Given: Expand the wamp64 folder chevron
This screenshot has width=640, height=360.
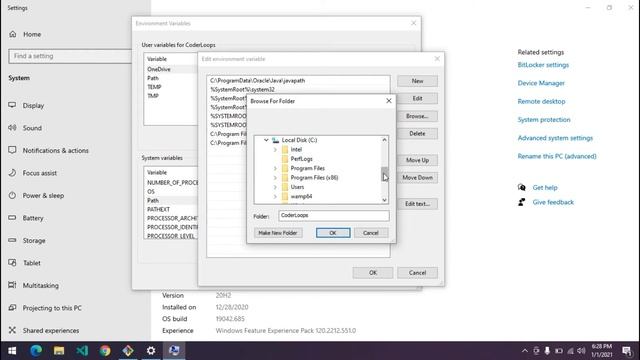Looking at the screenshot, I should [x=275, y=196].
